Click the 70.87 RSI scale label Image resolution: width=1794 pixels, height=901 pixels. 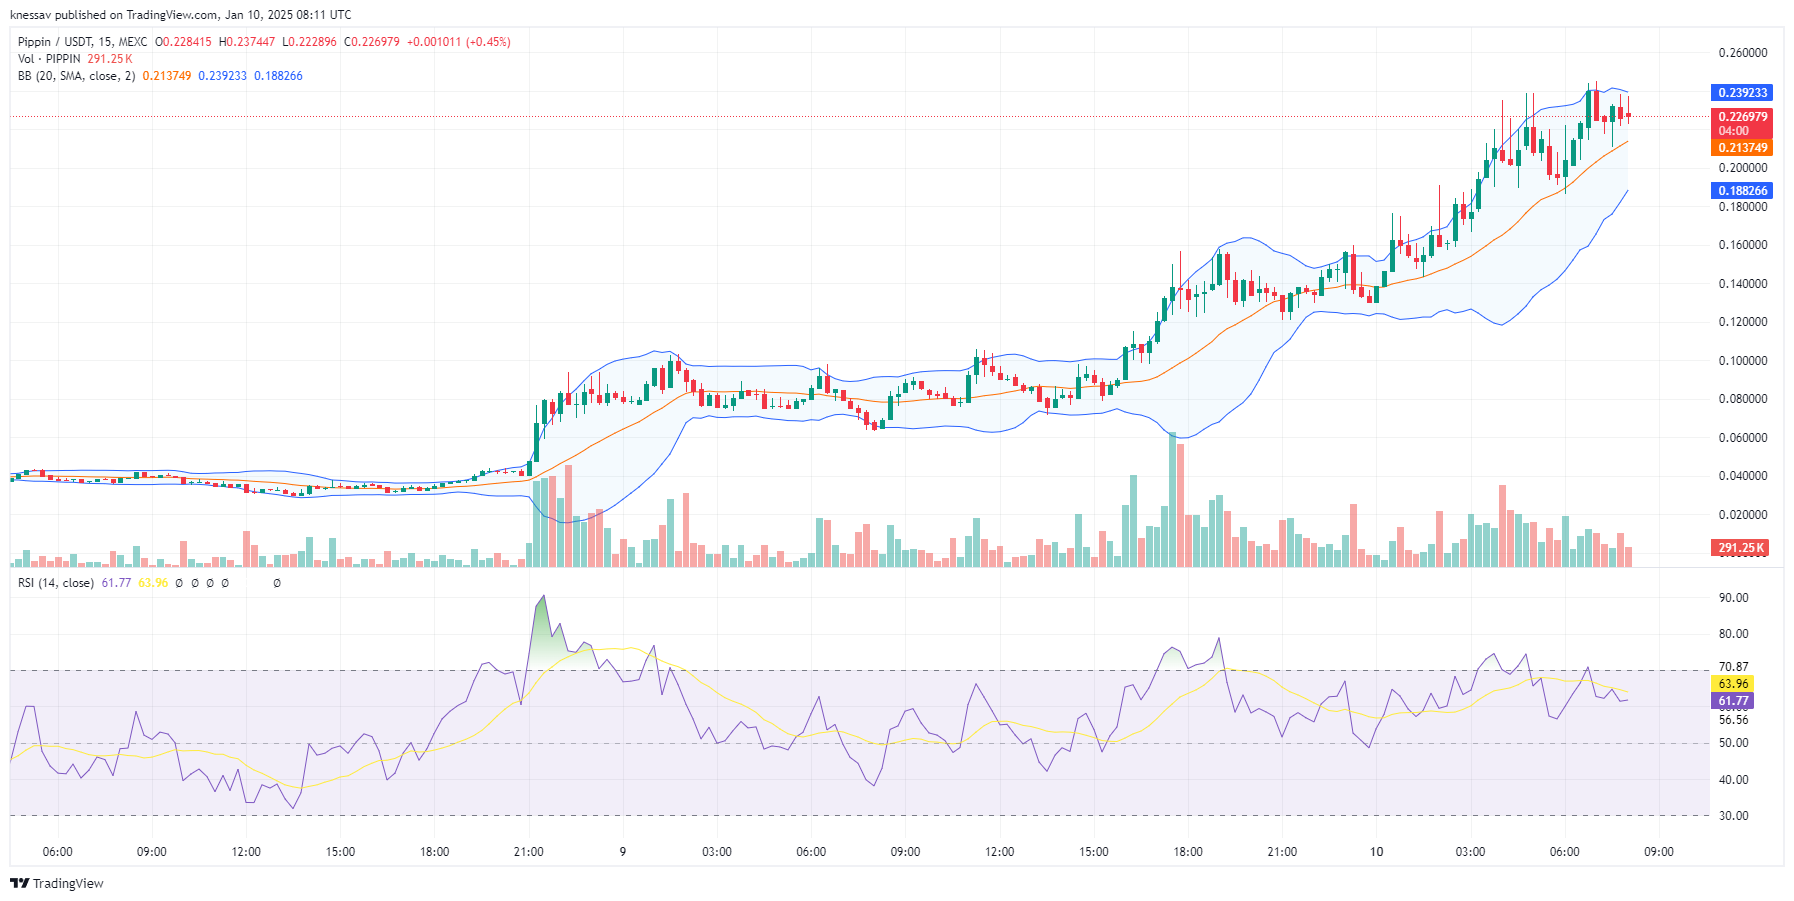coord(1733,667)
